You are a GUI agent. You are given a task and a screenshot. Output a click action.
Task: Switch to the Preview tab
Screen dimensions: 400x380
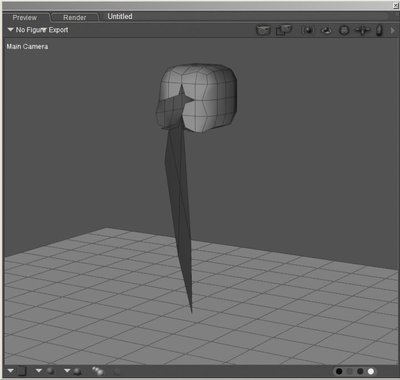pyautogui.click(x=25, y=18)
